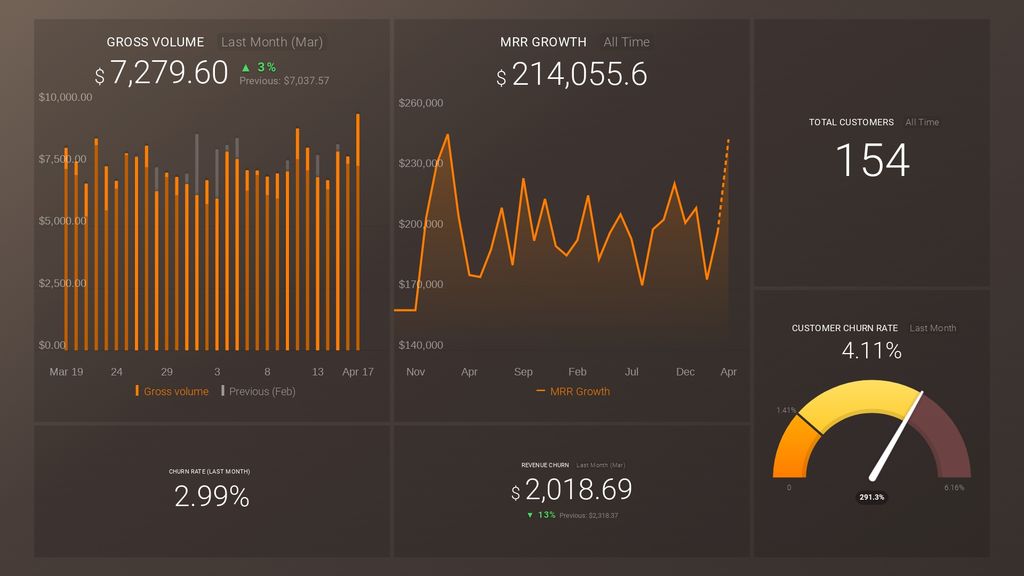Select the CUSTOMER CHURN RATE panel title
Screen dimensions: 1024x576
(x=845, y=328)
